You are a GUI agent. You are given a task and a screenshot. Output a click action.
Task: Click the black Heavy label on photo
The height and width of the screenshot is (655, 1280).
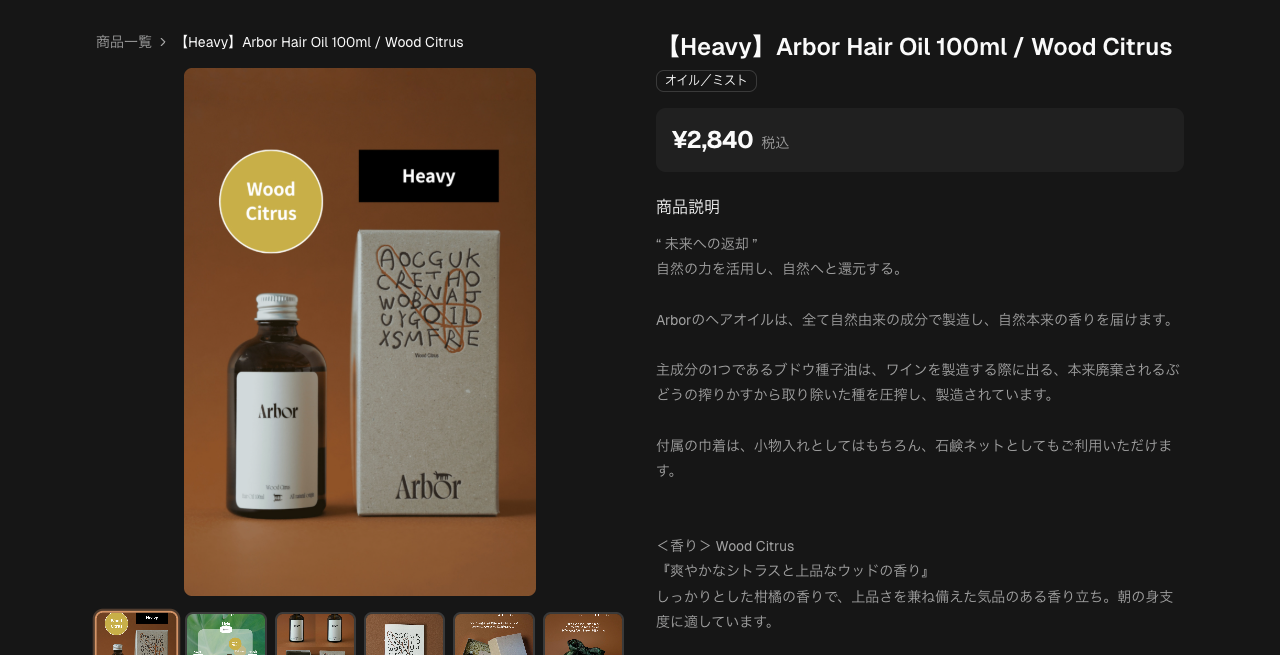[429, 176]
